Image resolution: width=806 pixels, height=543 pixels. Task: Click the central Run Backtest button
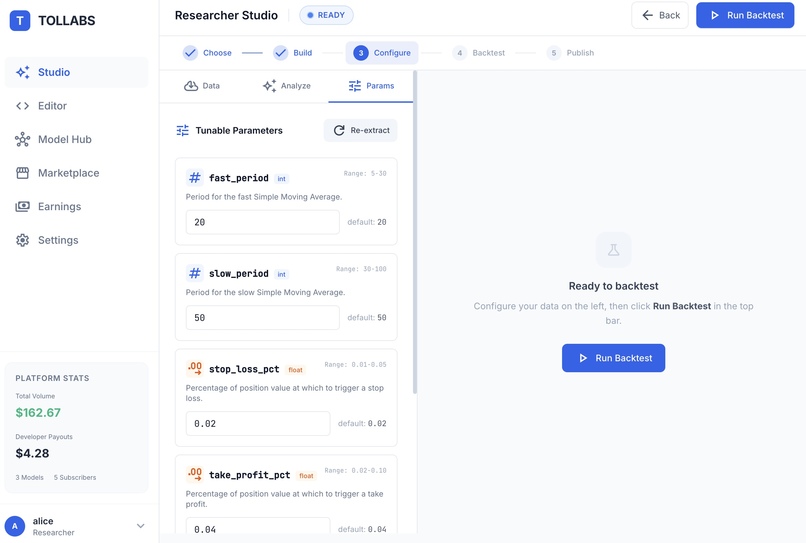[x=613, y=358]
